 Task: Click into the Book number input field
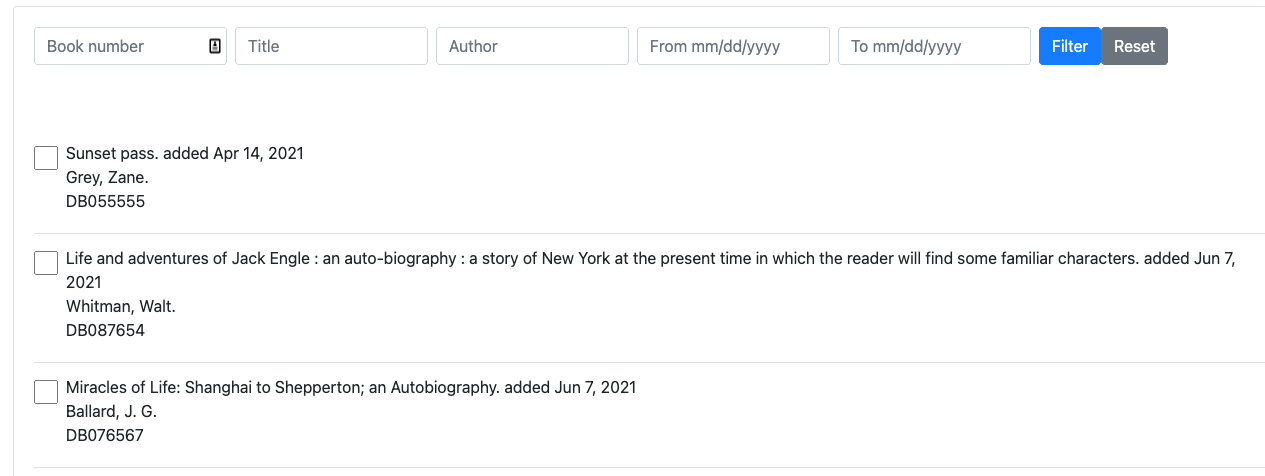pyautogui.click(x=120, y=46)
